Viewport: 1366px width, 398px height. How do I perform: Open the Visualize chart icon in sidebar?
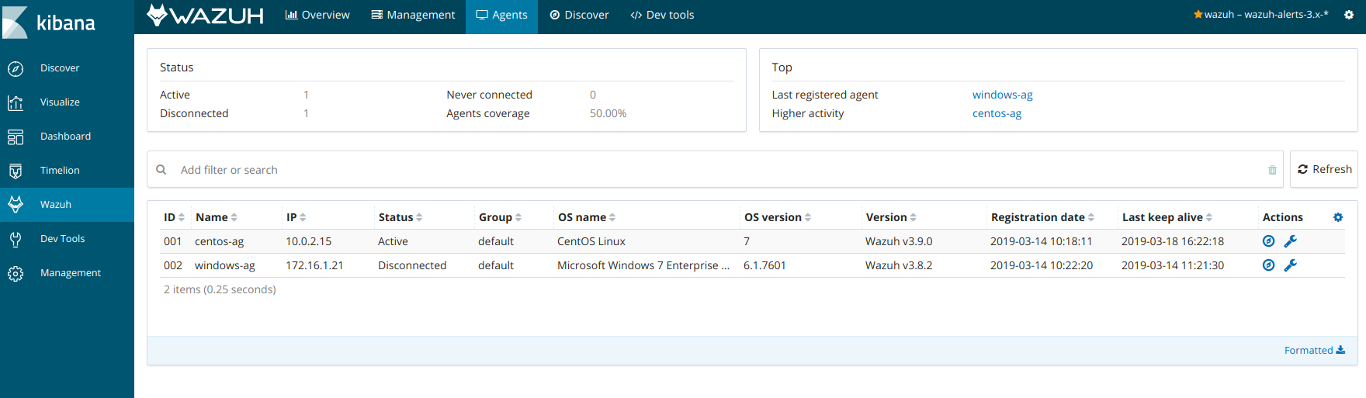(x=15, y=102)
